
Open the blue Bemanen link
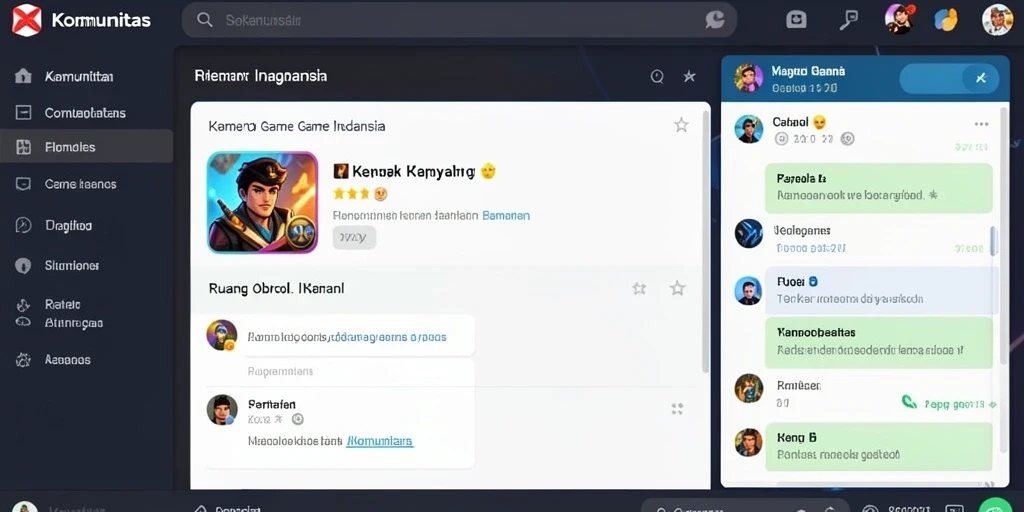pos(505,215)
